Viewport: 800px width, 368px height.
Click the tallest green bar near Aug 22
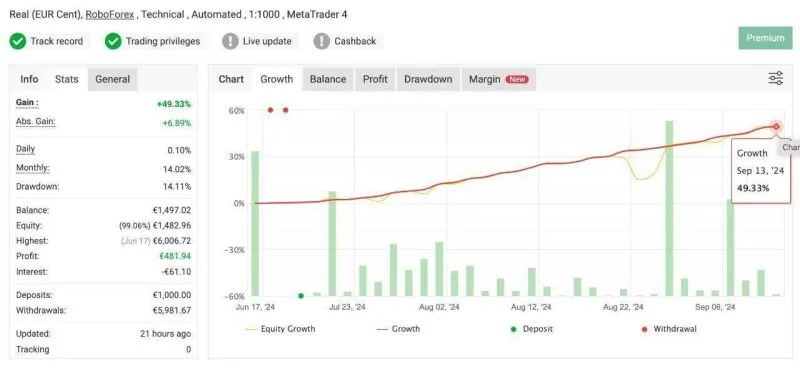click(x=669, y=208)
